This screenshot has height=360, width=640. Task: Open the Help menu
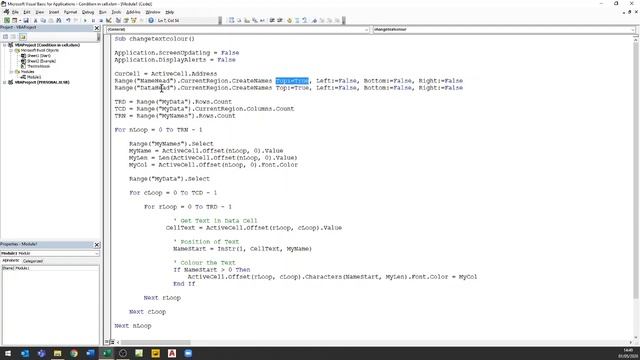tap(170, 12)
